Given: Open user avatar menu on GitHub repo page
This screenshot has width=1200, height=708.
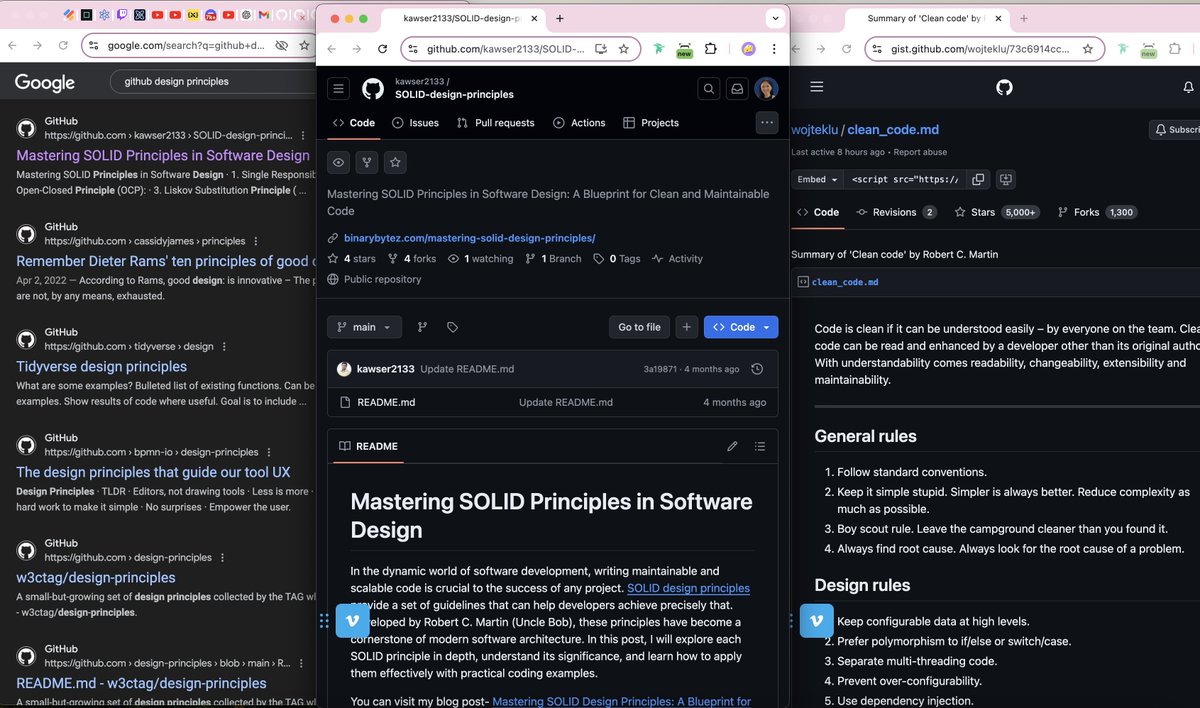Looking at the screenshot, I should pyautogui.click(x=766, y=89).
